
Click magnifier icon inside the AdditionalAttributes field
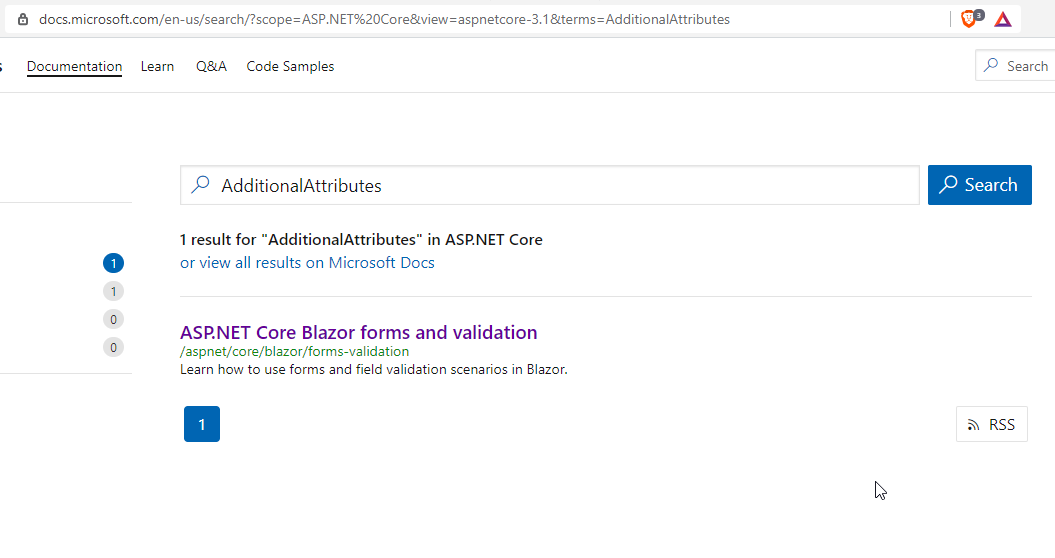point(201,185)
